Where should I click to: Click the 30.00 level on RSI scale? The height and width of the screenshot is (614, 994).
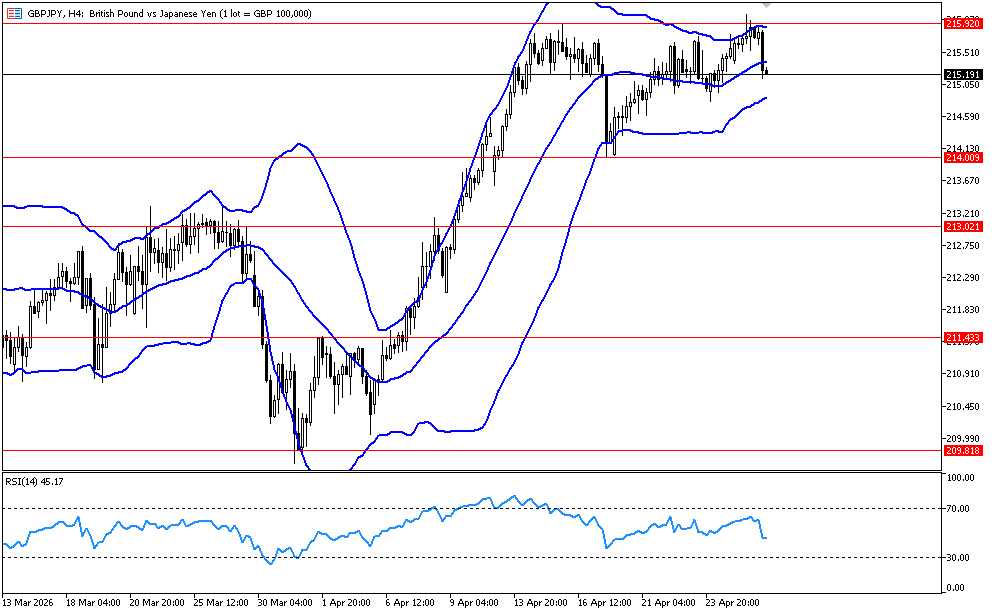pos(959,557)
